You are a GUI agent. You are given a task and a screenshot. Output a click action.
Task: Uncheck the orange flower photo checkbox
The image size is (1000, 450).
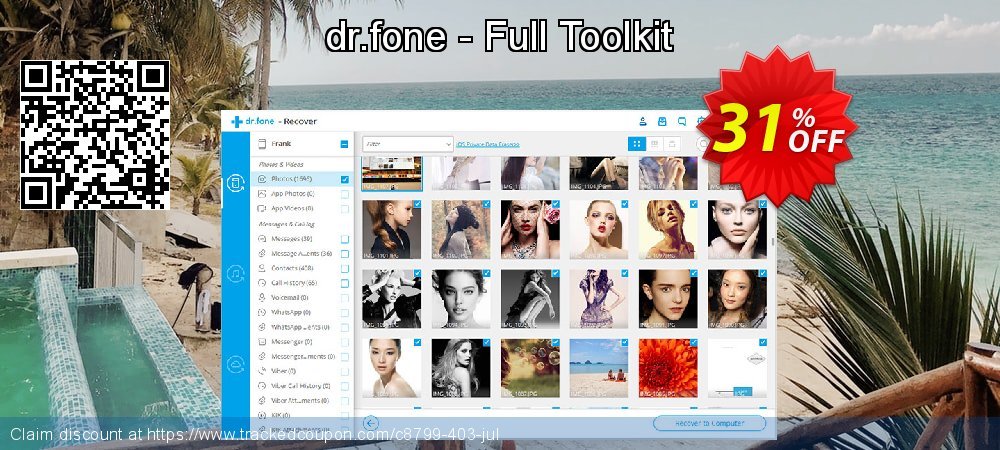click(x=693, y=342)
